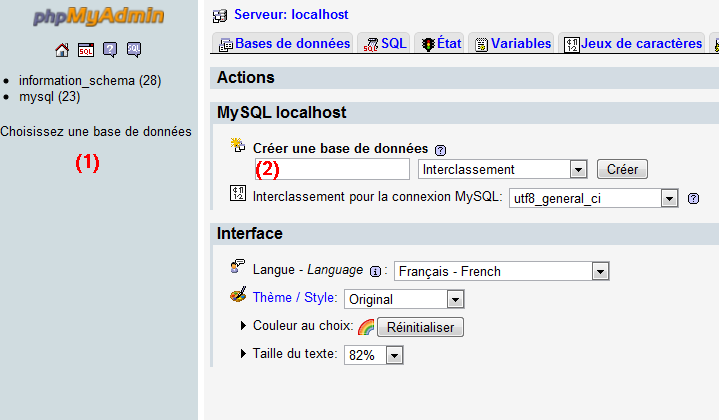Open the SQL query window icon

tap(86, 50)
